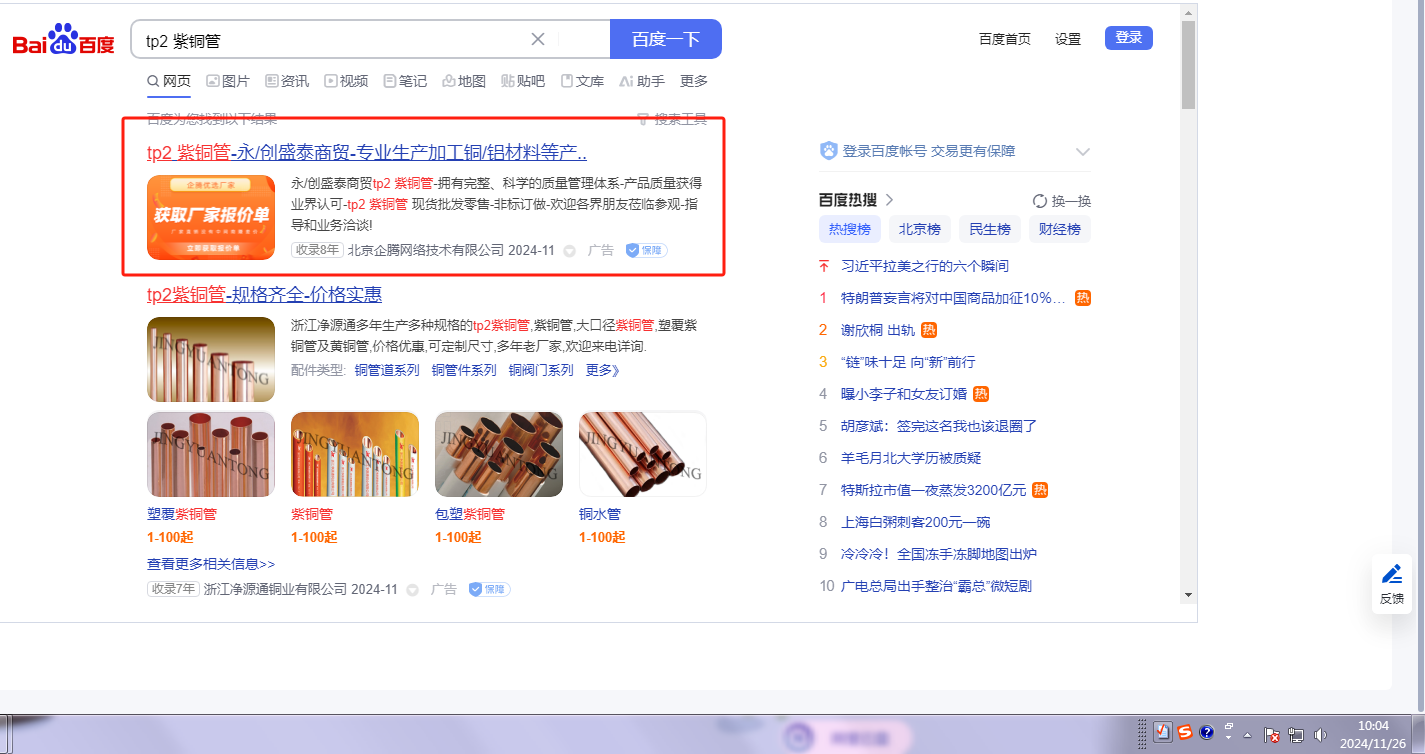Expand the 登录百度帐号 panel chevron
Image resolution: width=1425 pixels, height=754 pixels.
pos(1082,152)
